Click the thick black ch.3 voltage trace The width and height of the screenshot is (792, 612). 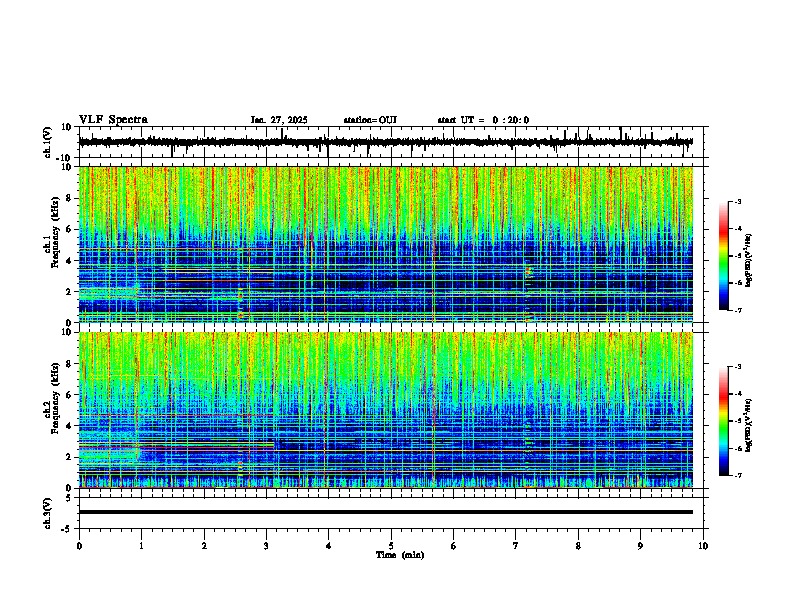(x=386, y=512)
